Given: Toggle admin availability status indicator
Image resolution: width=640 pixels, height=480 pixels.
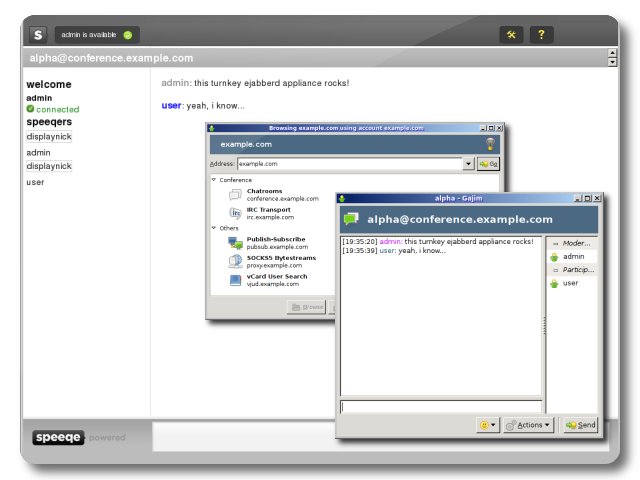Looking at the screenshot, I should (x=128, y=35).
